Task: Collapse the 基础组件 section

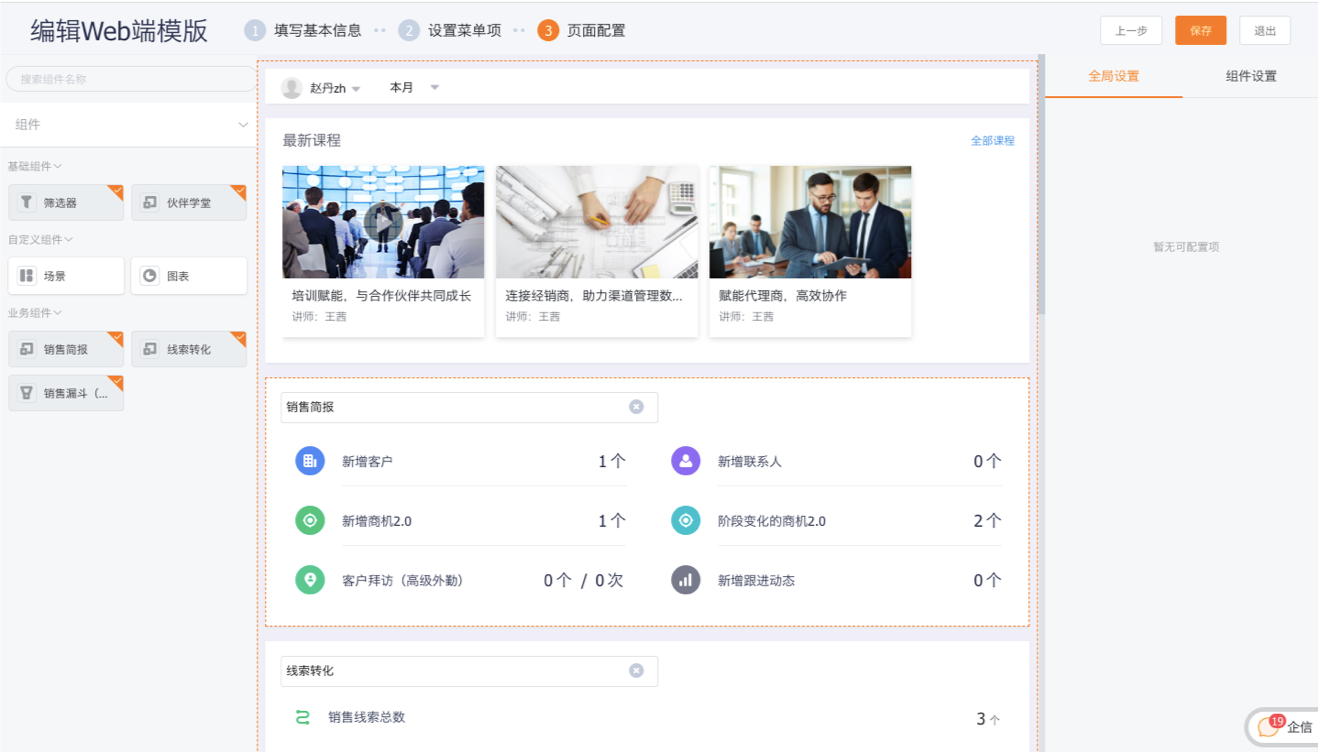Action: tap(35, 166)
